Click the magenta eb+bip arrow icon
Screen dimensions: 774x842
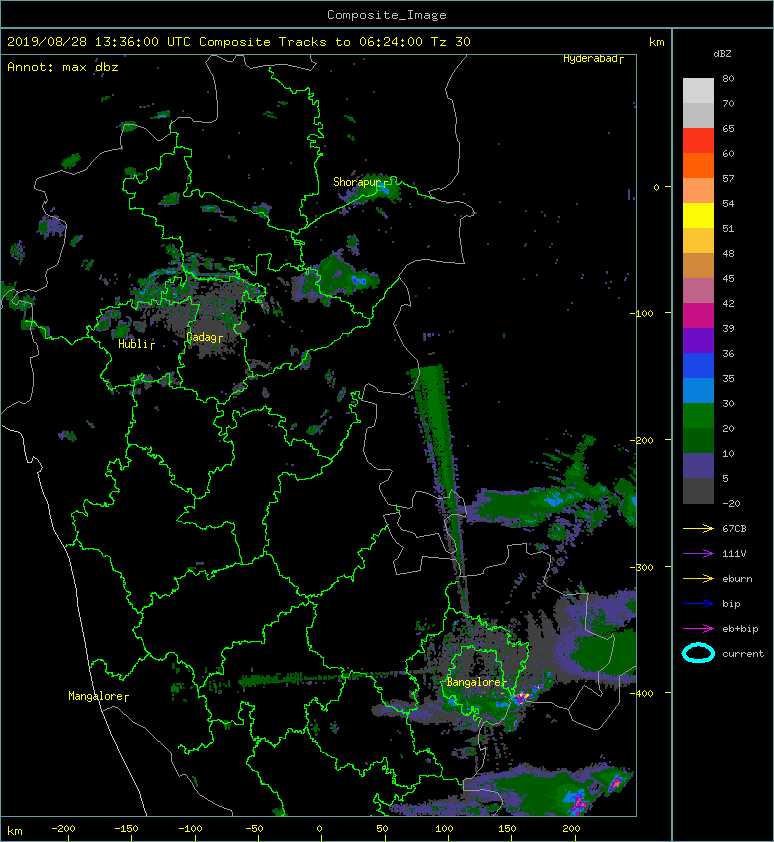pos(698,628)
